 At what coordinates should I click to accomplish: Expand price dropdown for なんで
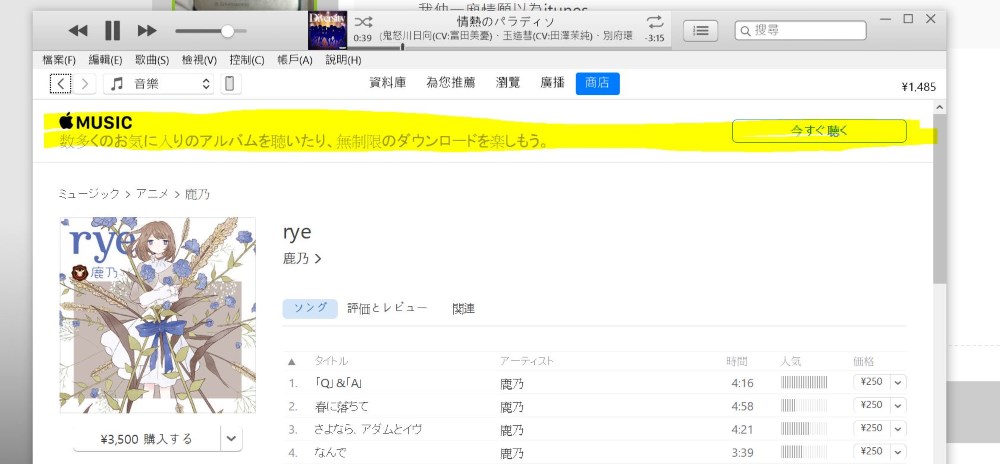pos(898,451)
